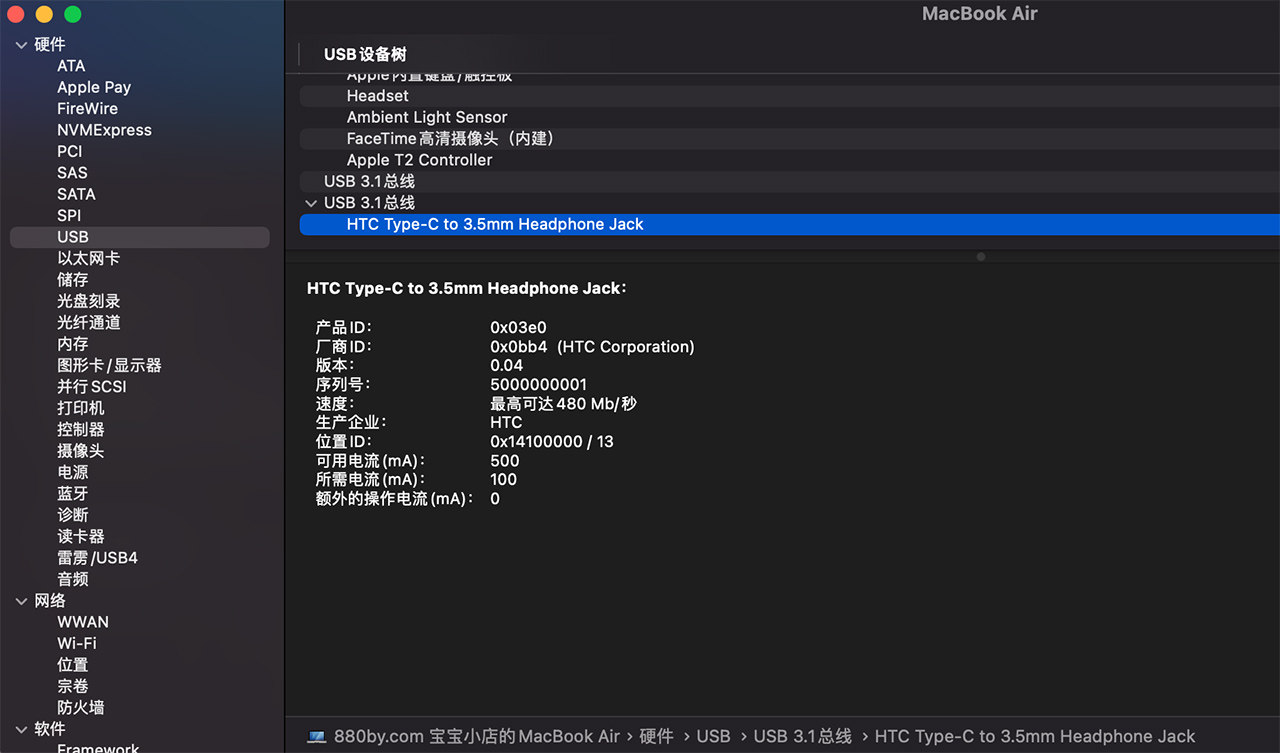Click the speed value 最高可达 480 Mb/秒
Screen dimensions: 1280x753
(563, 404)
